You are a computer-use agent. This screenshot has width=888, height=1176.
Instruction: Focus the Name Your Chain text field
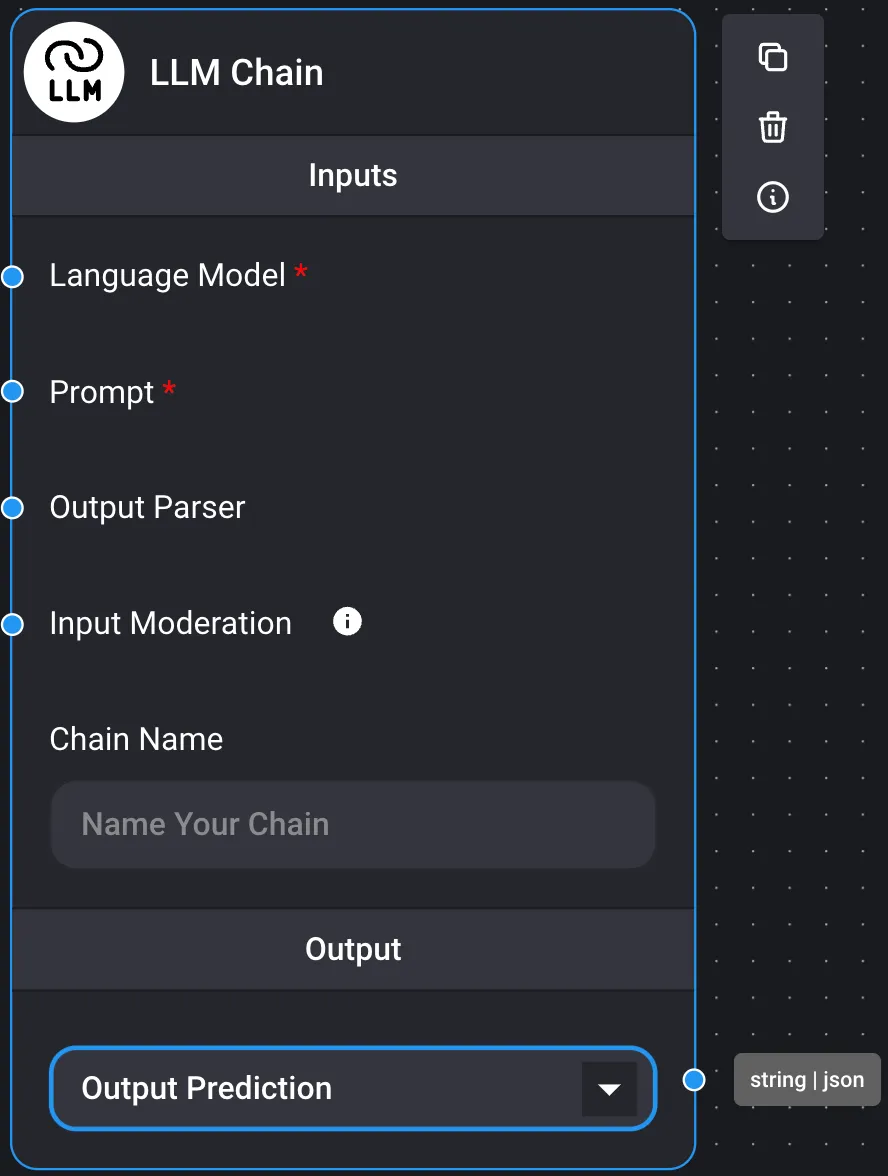click(353, 824)
